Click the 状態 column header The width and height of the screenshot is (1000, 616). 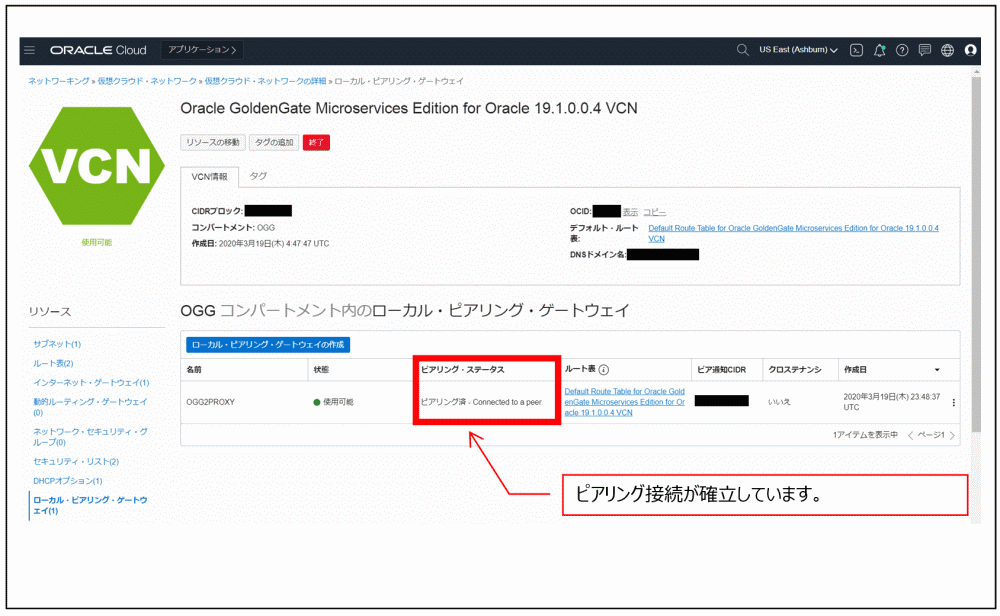tap(321, 370)
